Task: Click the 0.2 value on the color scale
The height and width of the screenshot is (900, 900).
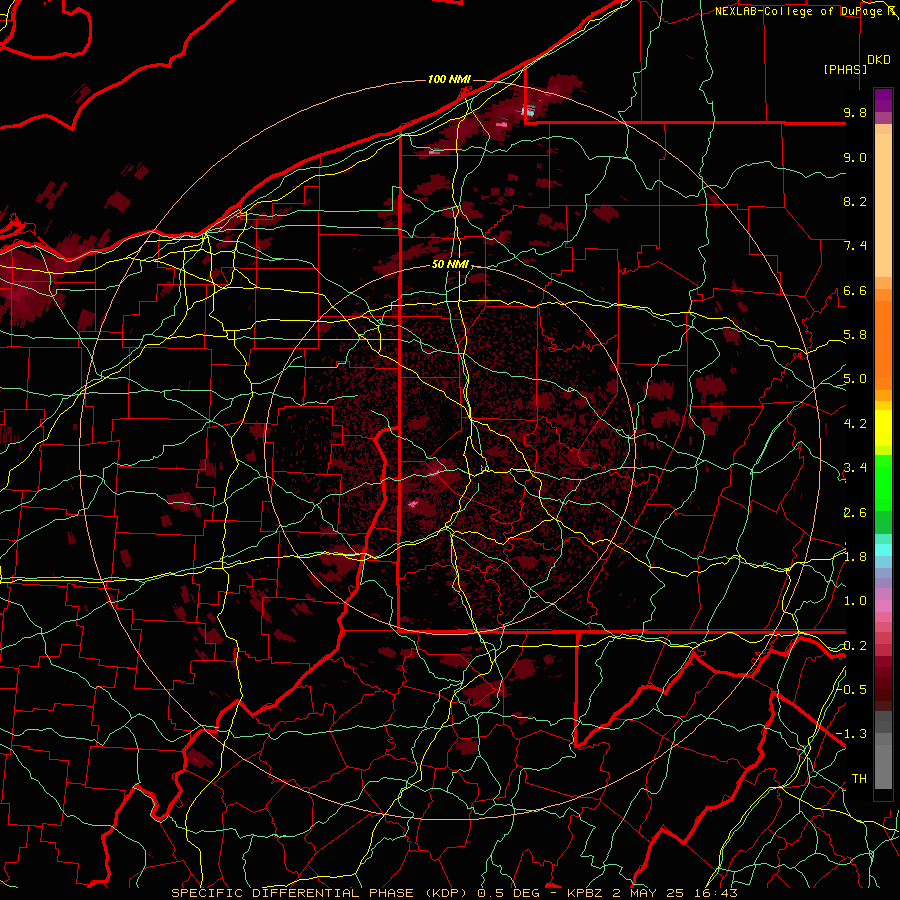Action: pos(855,646)
